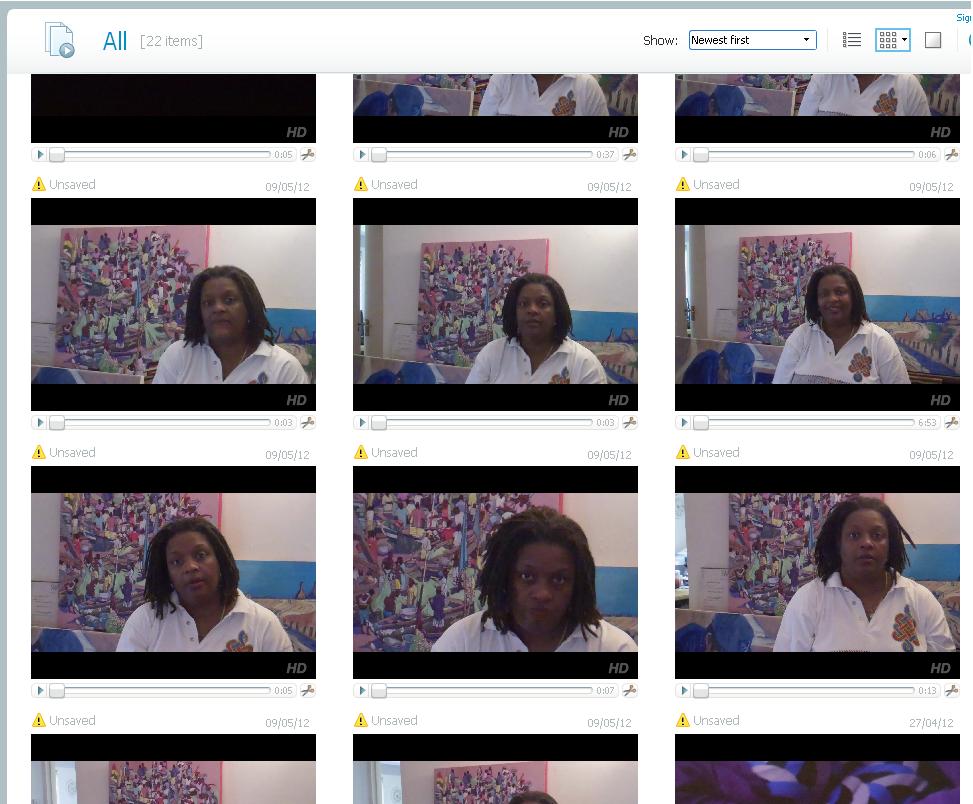
Task: Switch to list view
Action: (851, 40)
